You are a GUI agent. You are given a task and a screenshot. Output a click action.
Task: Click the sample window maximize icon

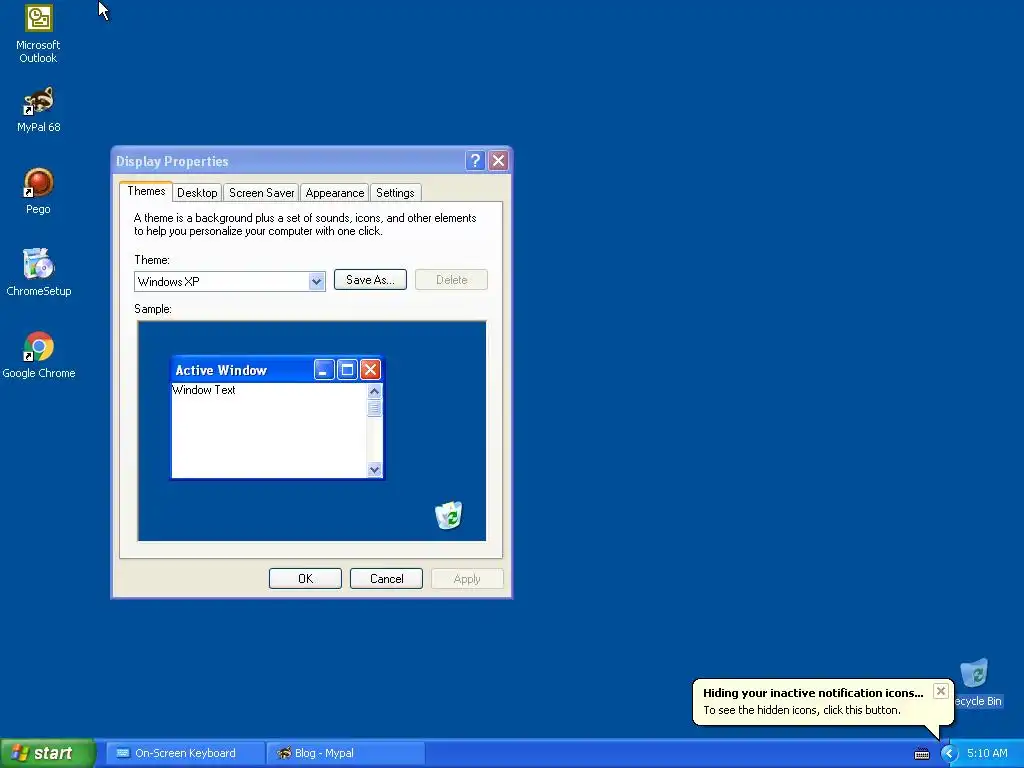click(x=347, y=370)
